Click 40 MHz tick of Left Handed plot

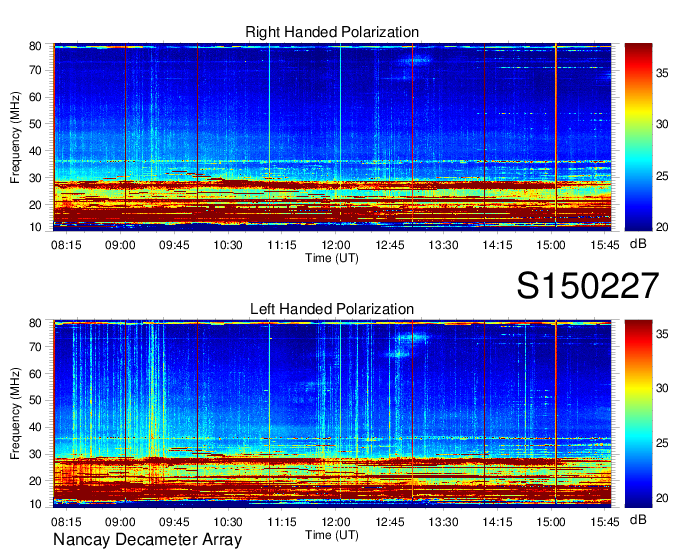pos(35,427)
